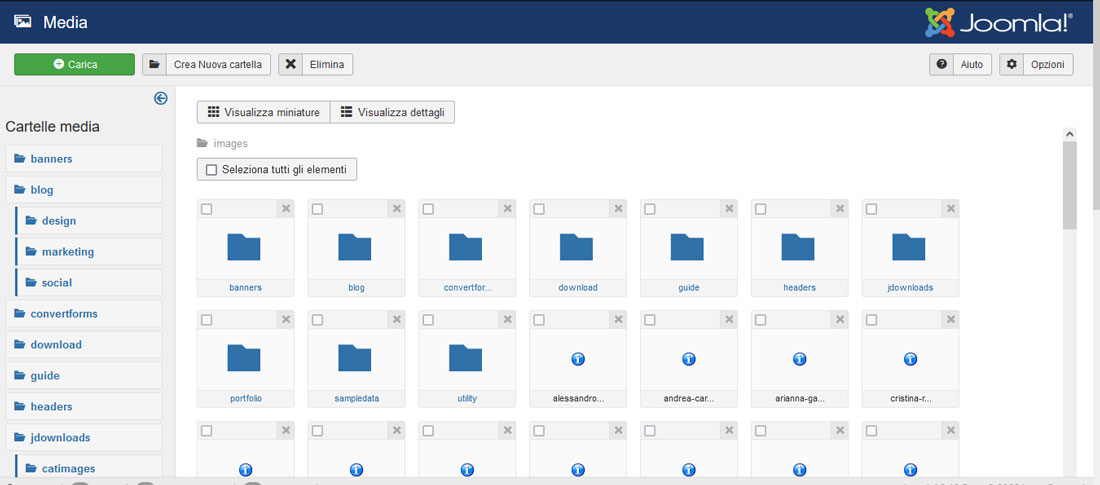Select catimages subfolder in sidebar
The height and width of the screenshot is (485, 1100).
pyautogui.click(x=89, y=467)
